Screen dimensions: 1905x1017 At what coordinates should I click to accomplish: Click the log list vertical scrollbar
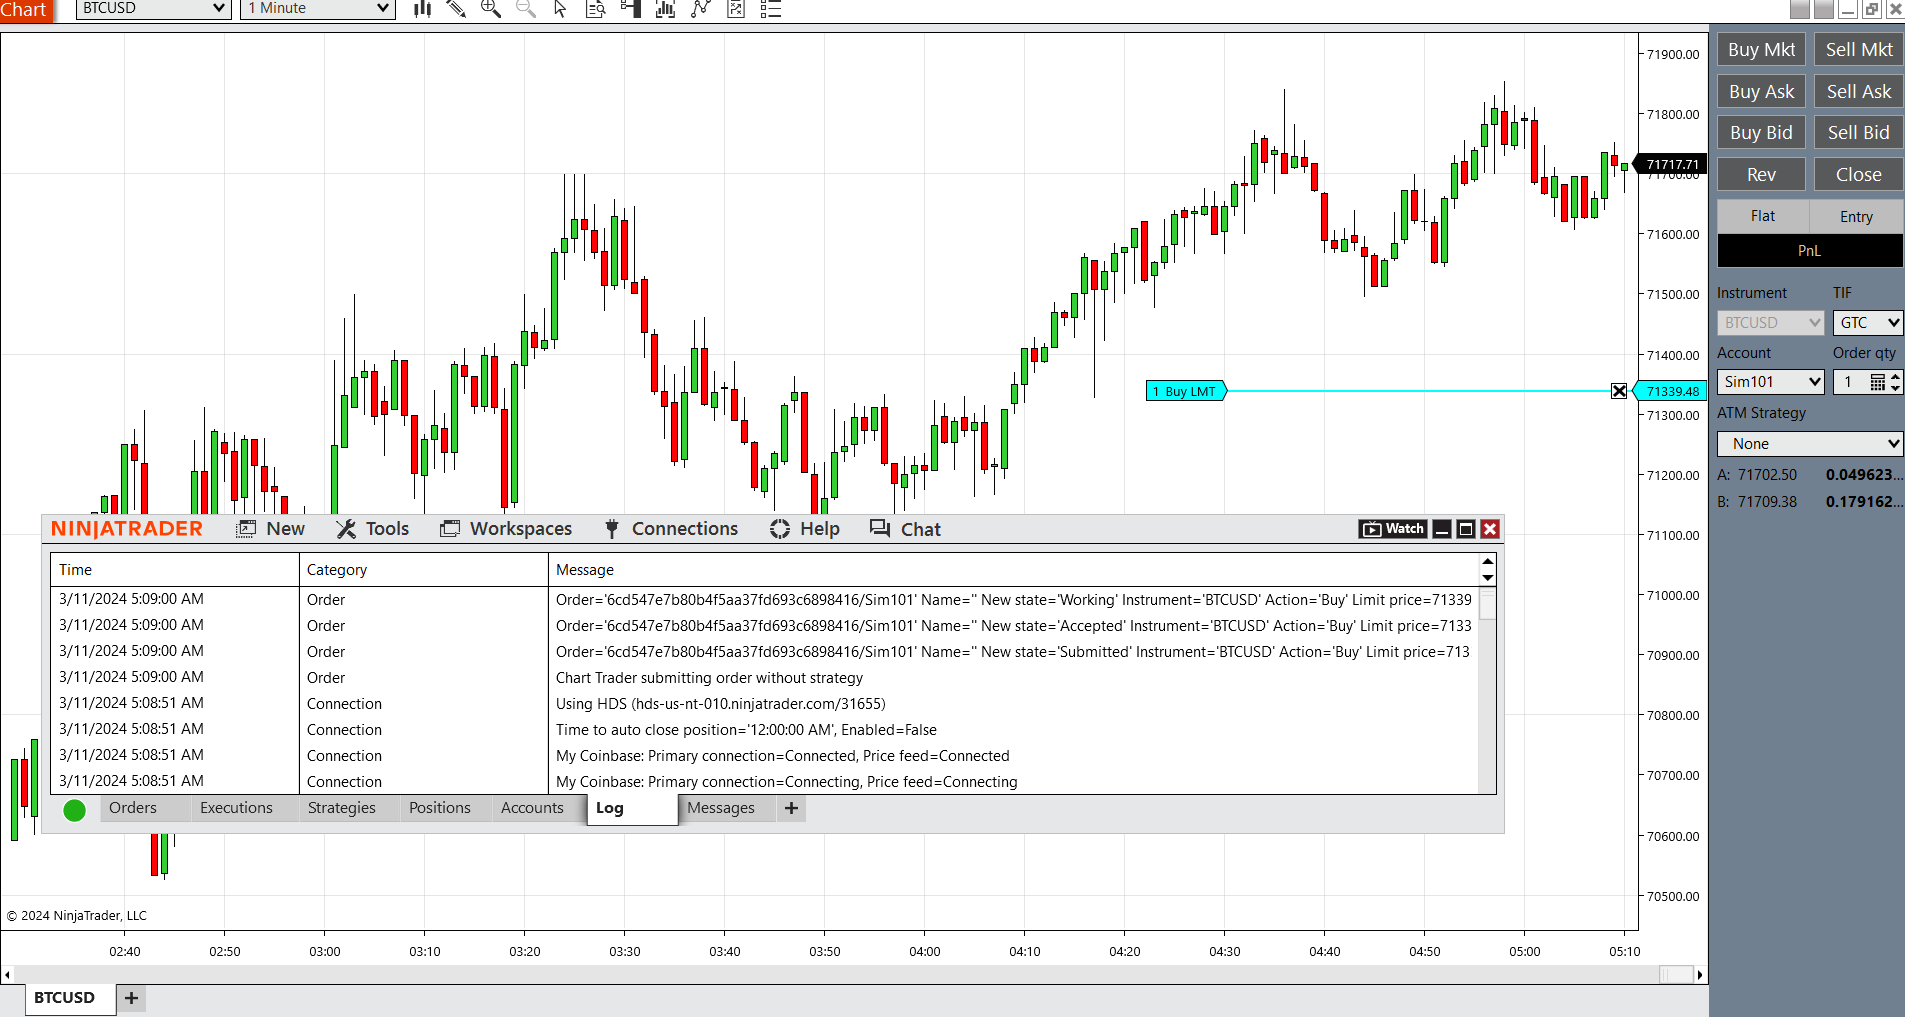1488,674
